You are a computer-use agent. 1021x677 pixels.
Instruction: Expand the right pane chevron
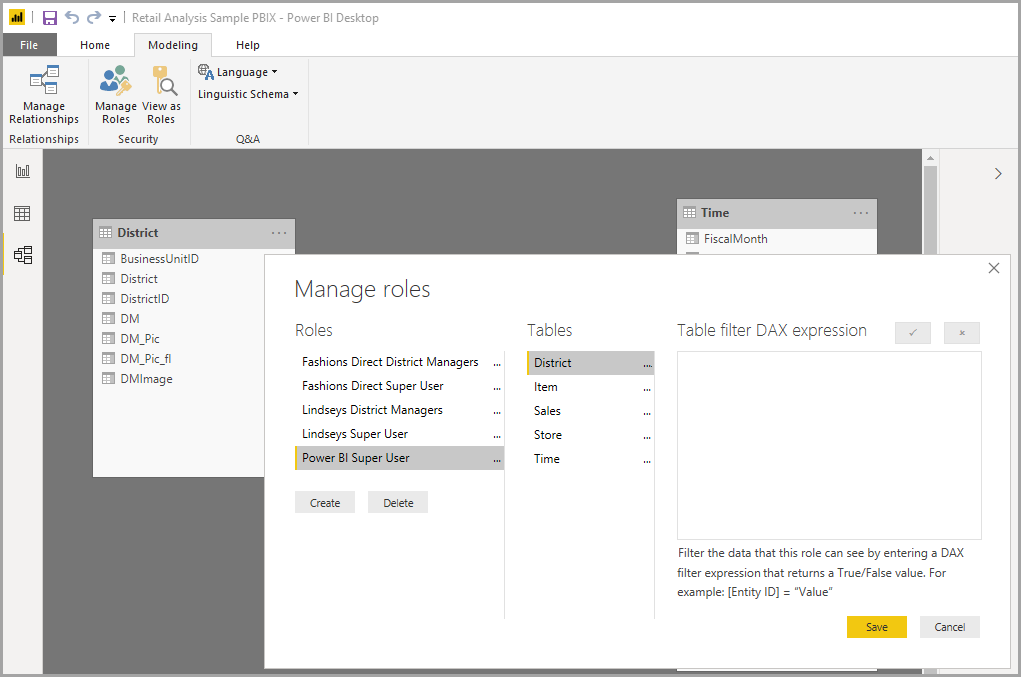pyautogui.click(x=997, y=174)
